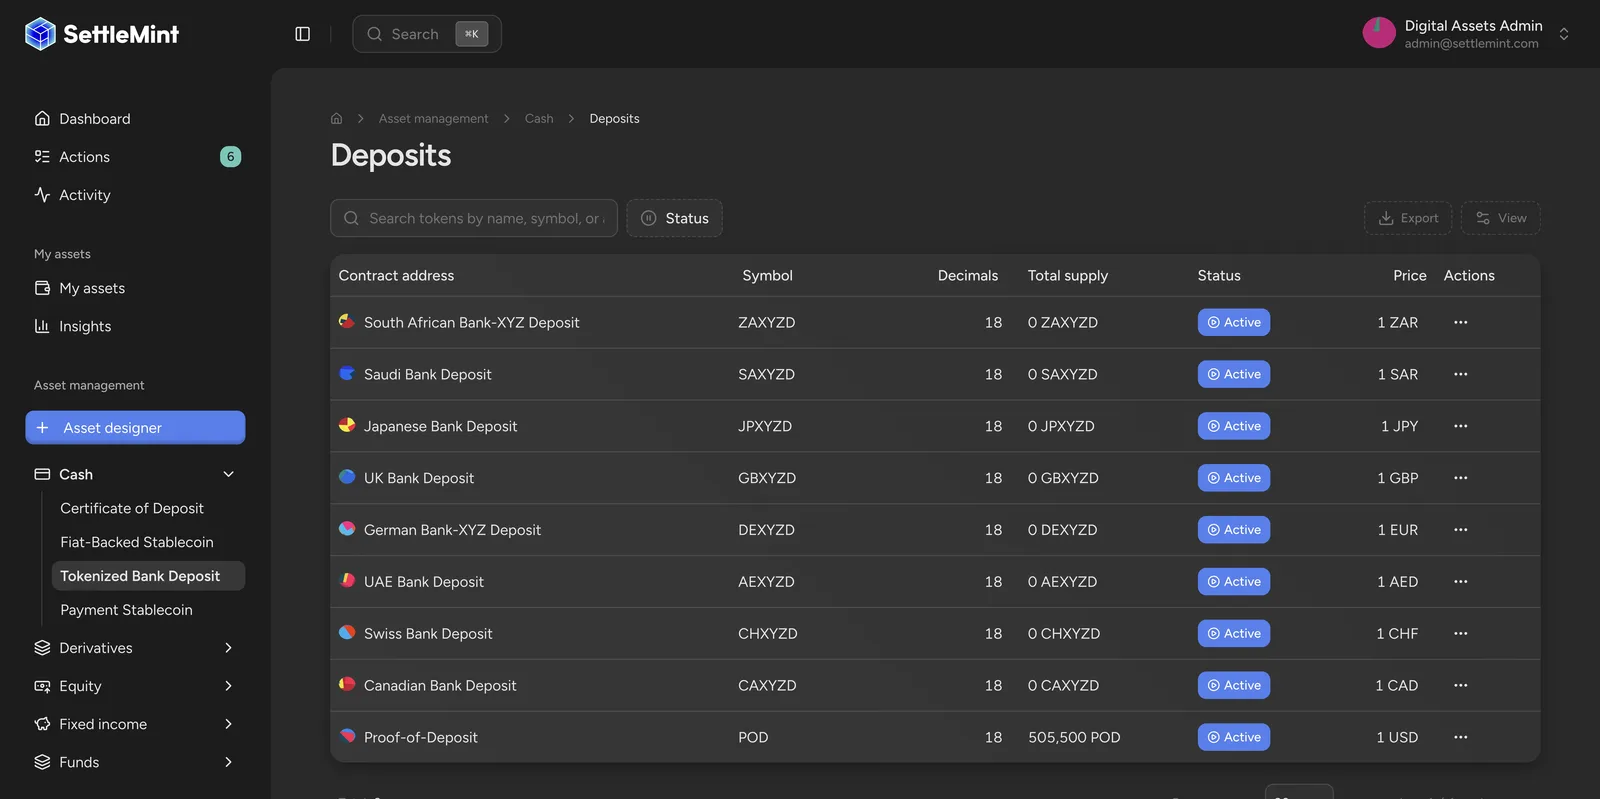The image size is (1600, 799).
Task: Click the Status column header
Action: tap(1219, 275)
